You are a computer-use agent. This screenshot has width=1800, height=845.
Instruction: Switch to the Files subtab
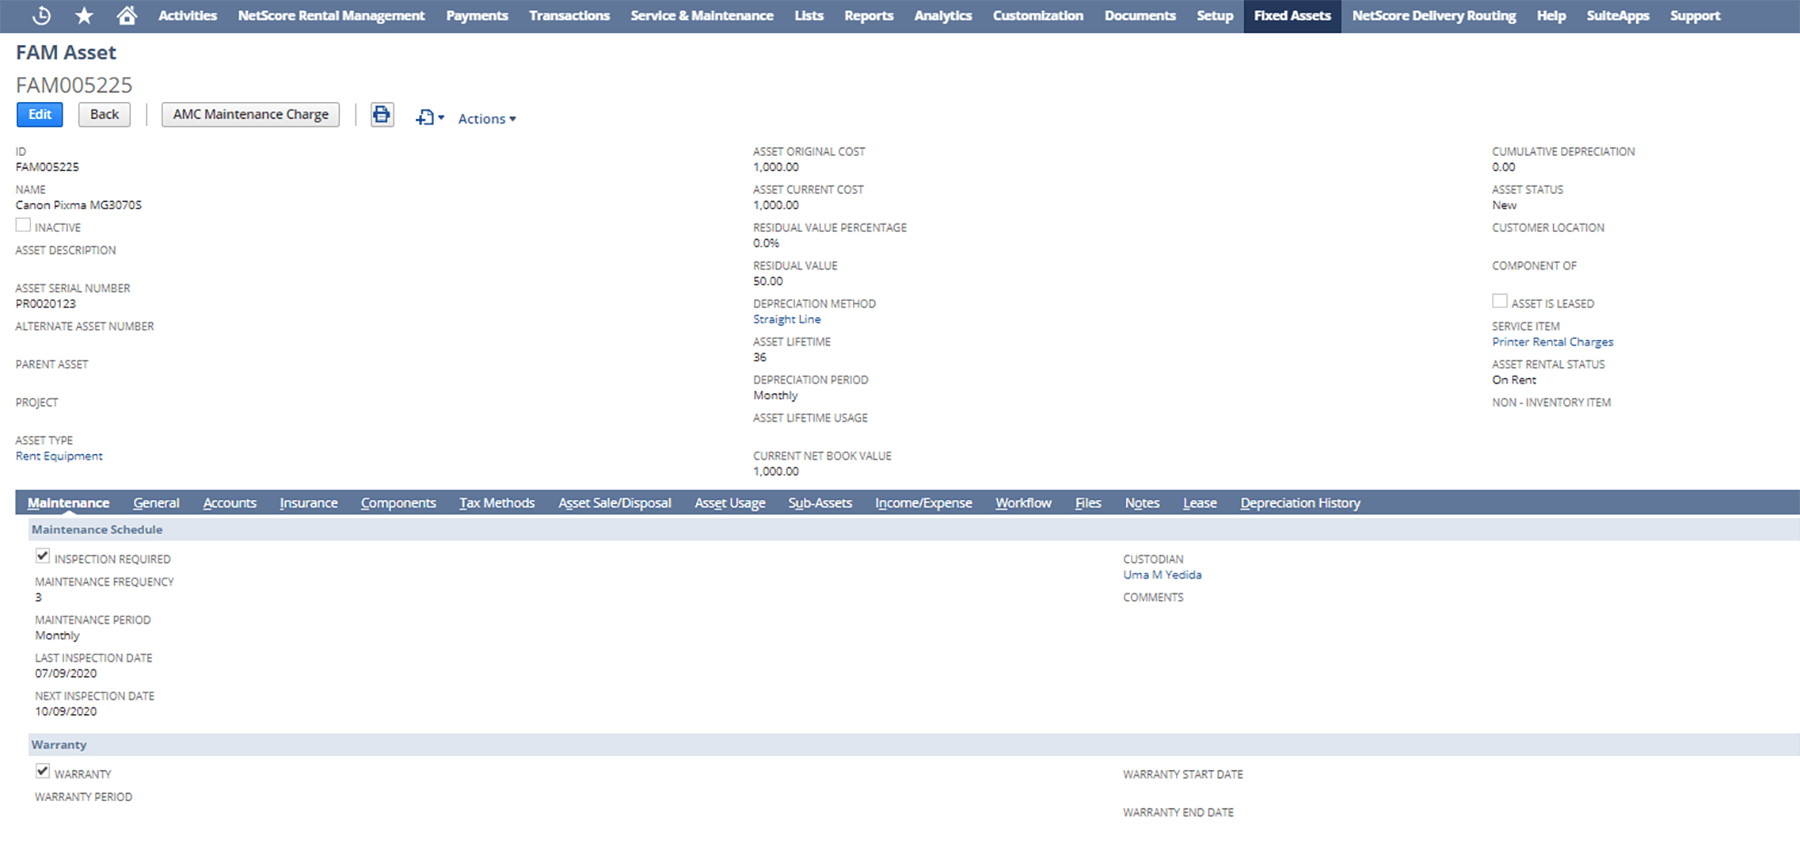click(x=1088, y=503)
